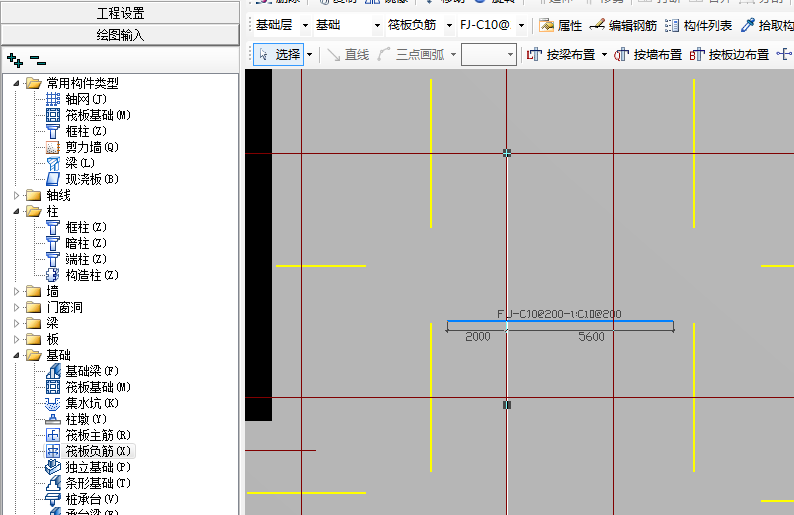This screenshot has width=794, height=515.
Task: Click the 直线 line tool
Action: [x=348, y=55]
